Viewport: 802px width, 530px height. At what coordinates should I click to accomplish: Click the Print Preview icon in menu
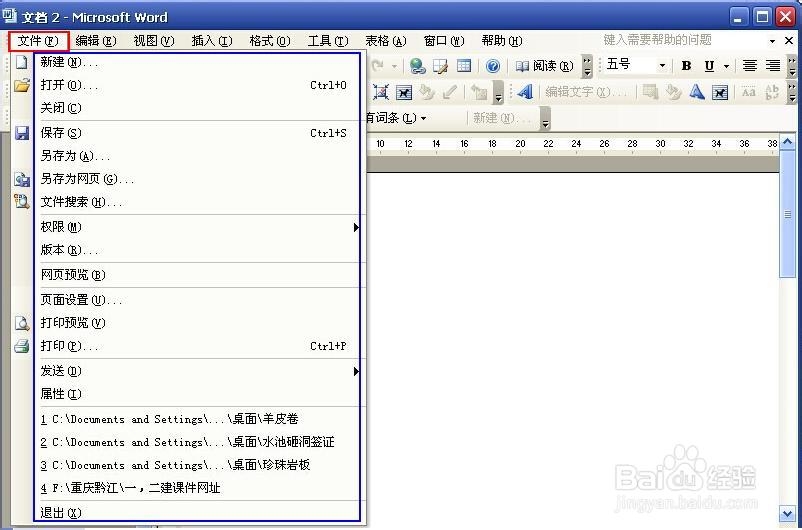(x=21, y=323)
